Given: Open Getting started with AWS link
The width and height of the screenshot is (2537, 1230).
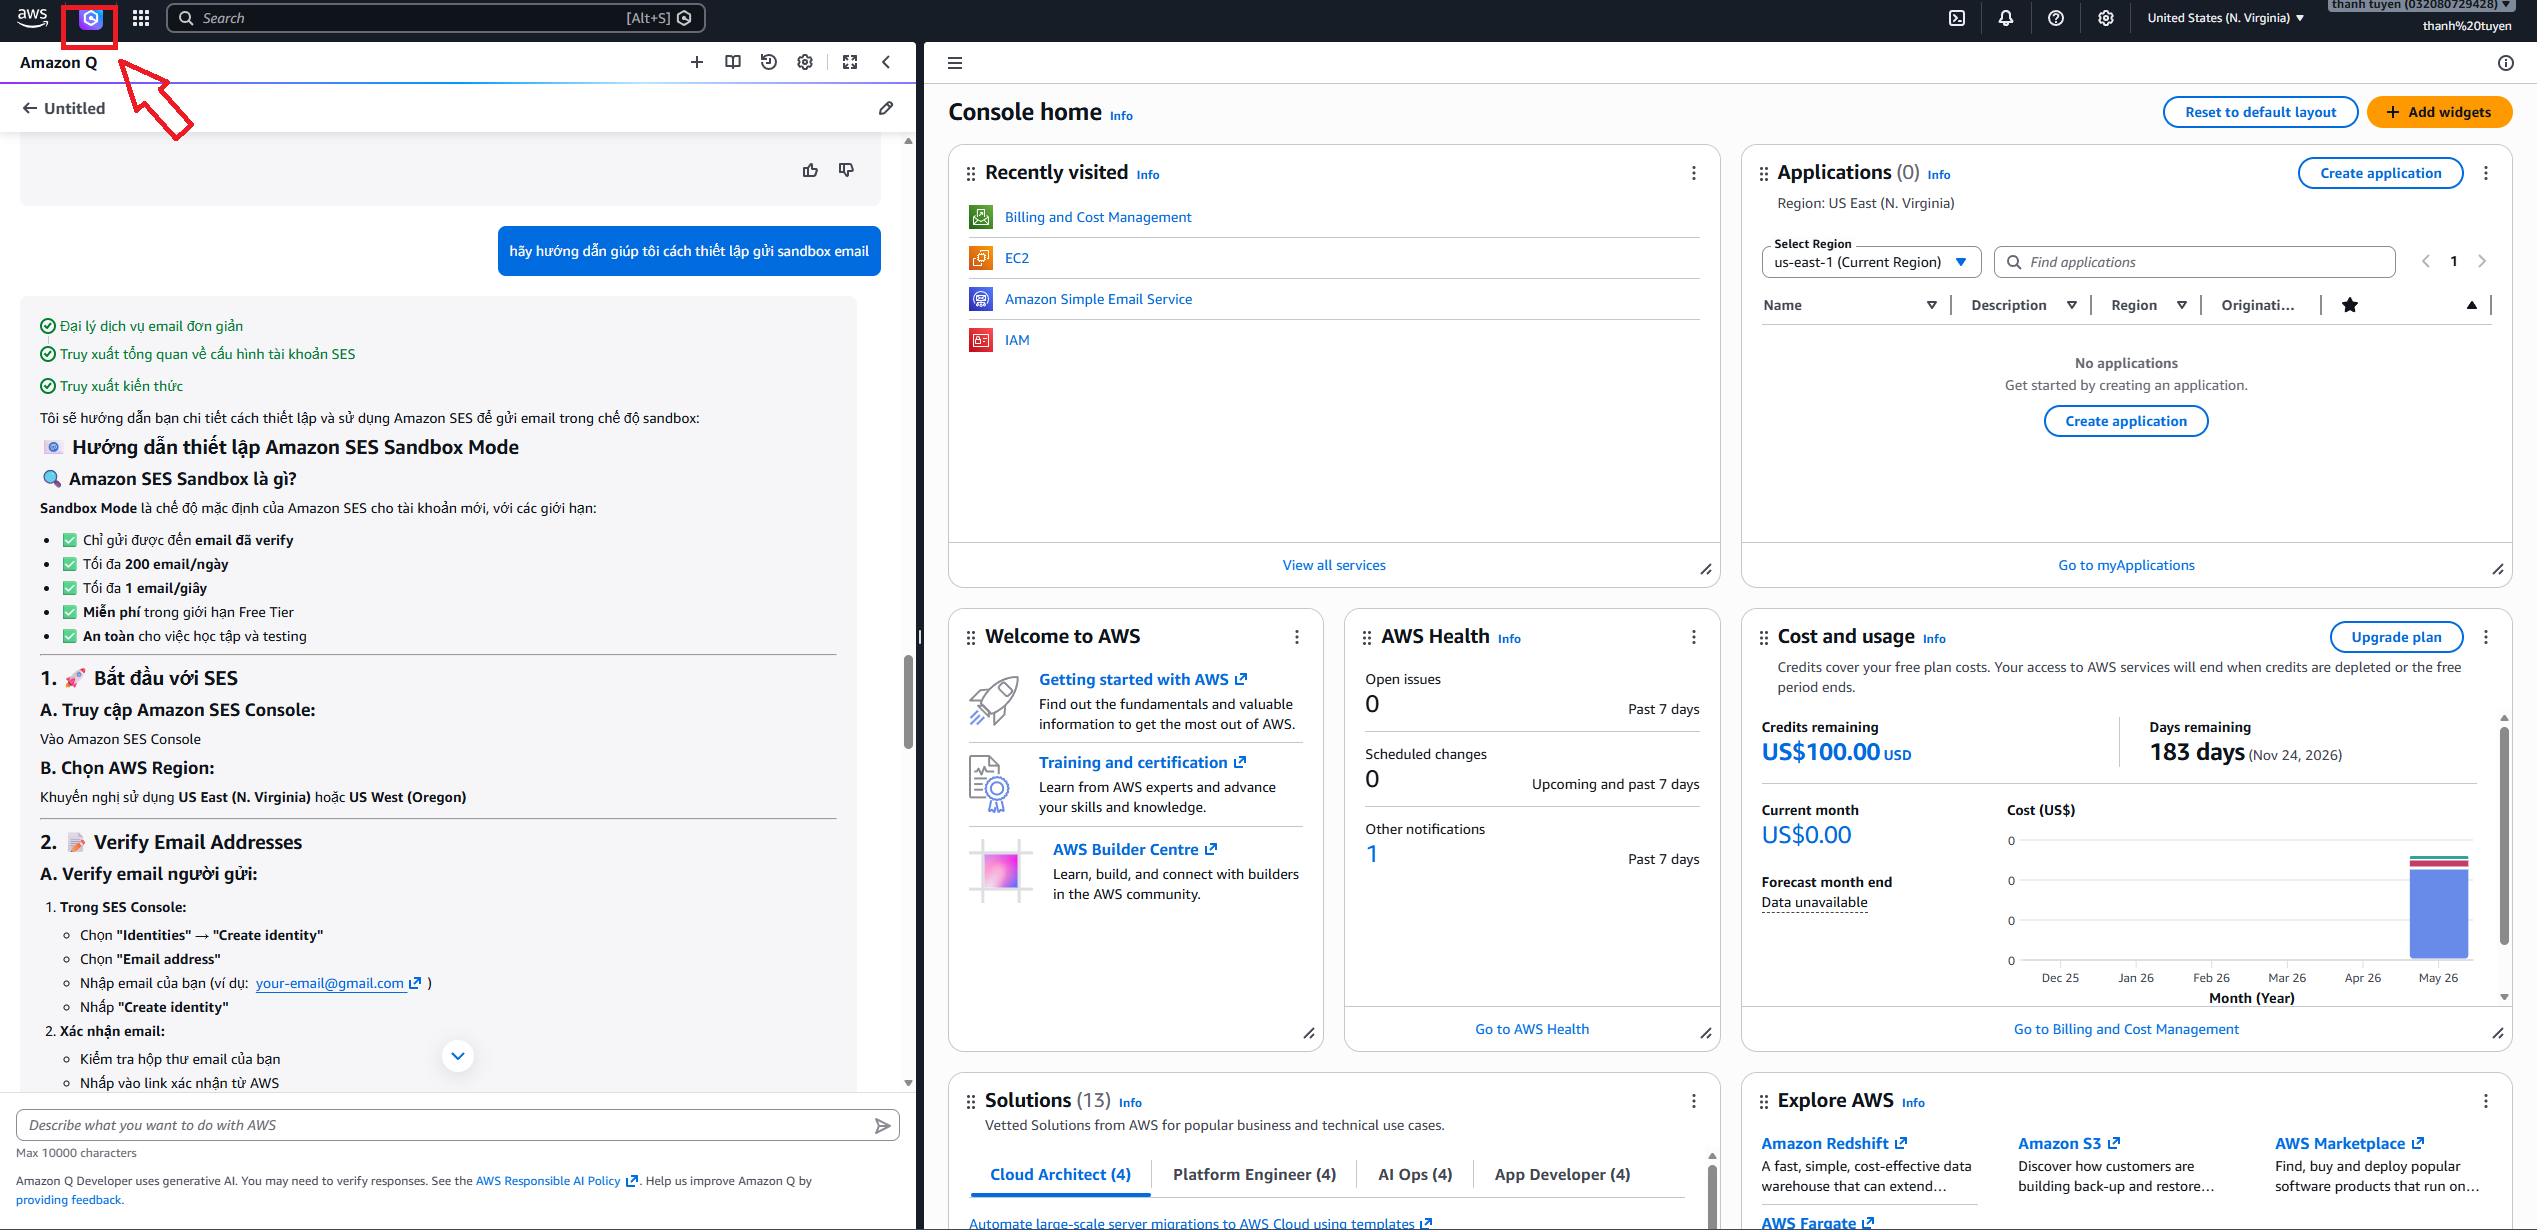Looking at the screenshot, I should tap(1142, 679).
